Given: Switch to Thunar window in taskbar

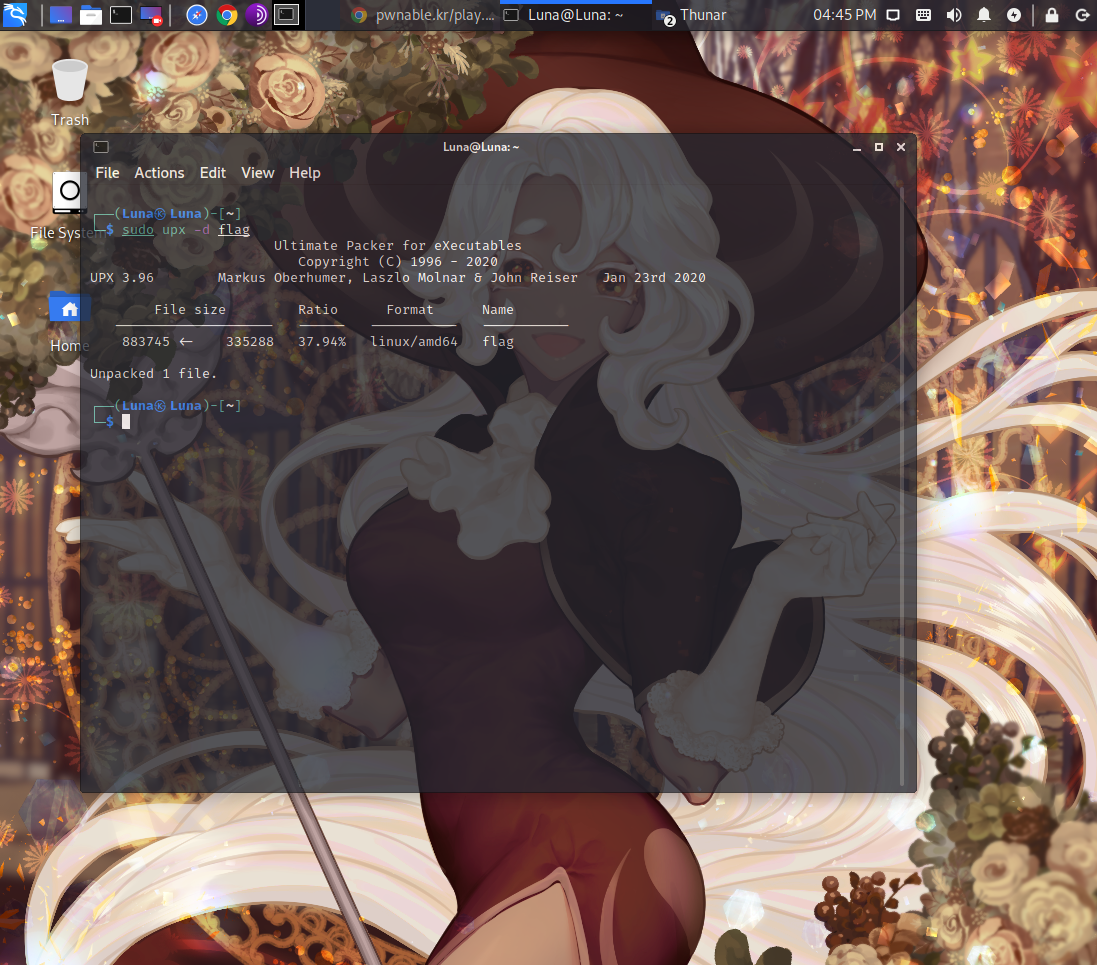Looking at the screenshot, I should (x=692, y=15).
